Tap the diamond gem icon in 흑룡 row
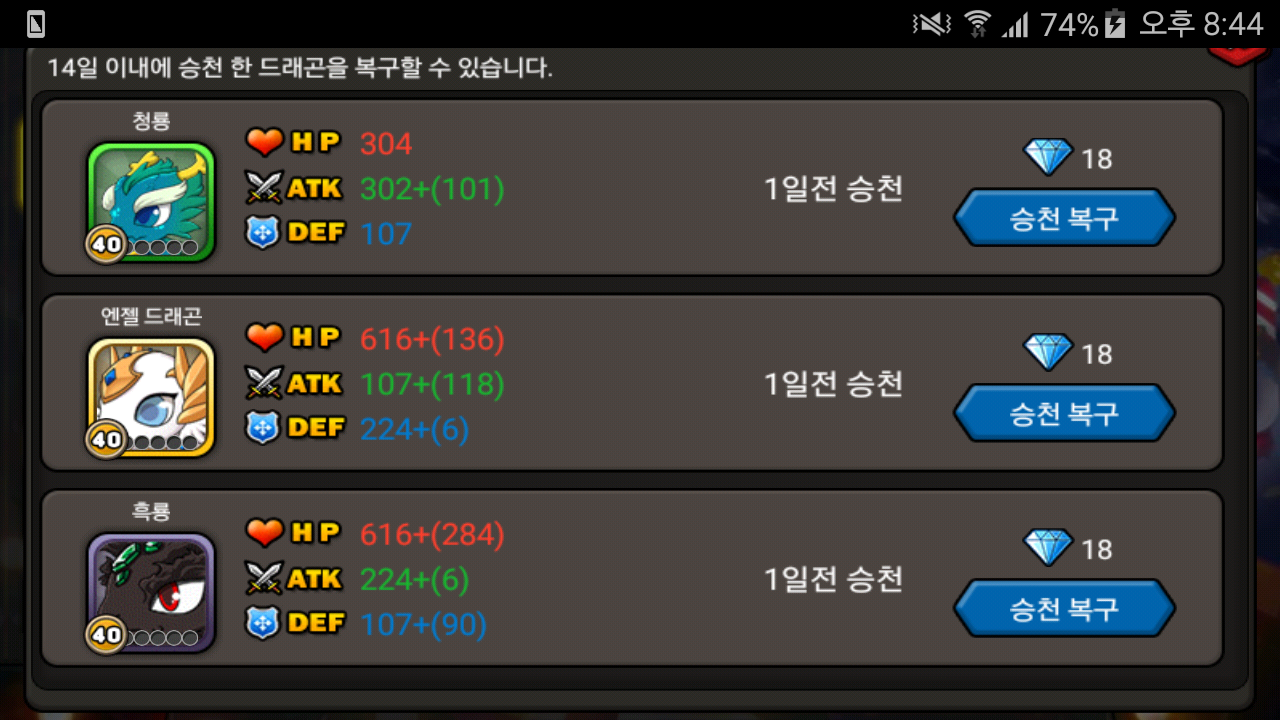The image size is (1280, 720). [x=1048, y=547]
